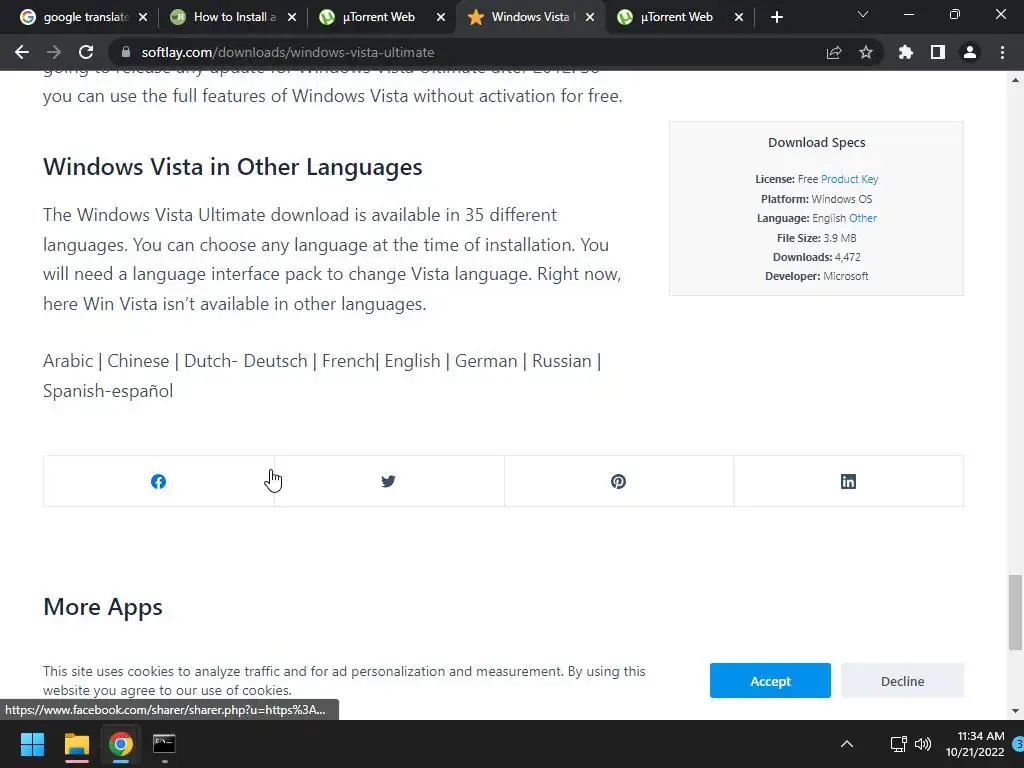Image resolution: width=1024 pixels, height=768 pixels.
Task: Open Windows Start menu
Action: 32,744
